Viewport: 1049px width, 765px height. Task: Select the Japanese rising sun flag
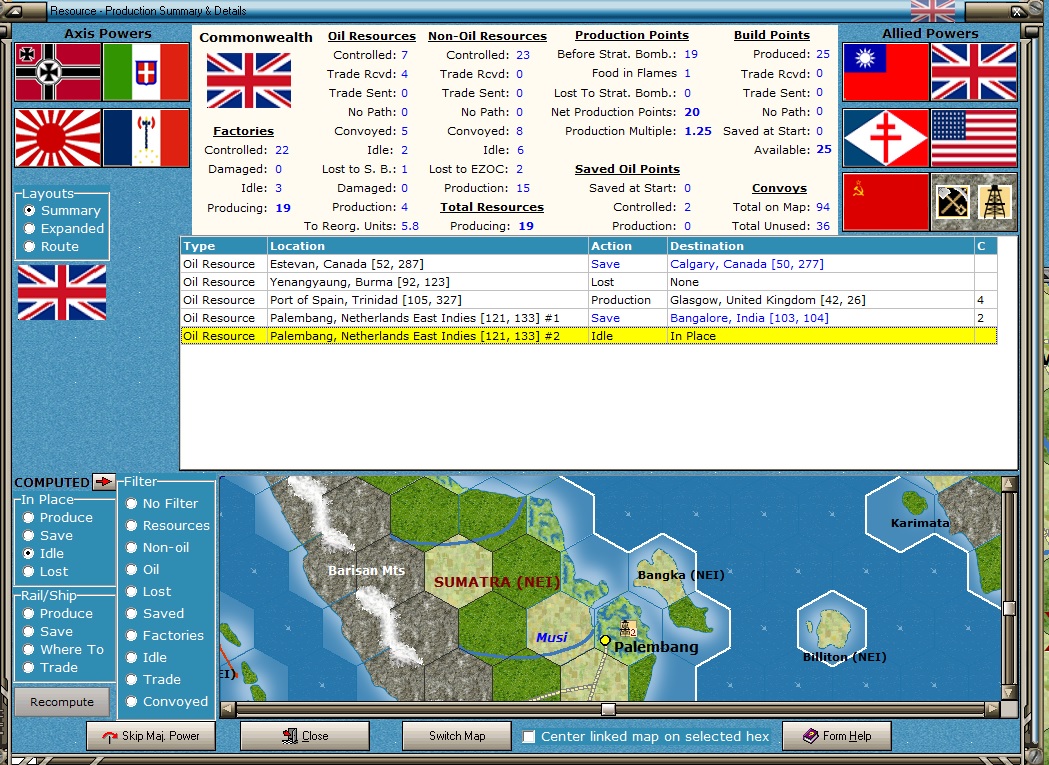[x=58, y=138]
